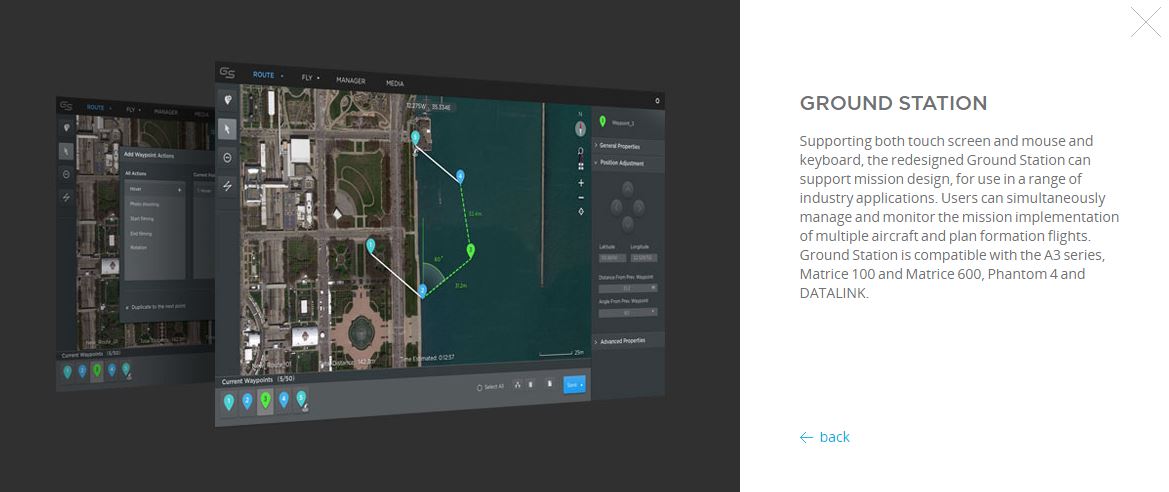This screenshot has width=1169, height=492.
Task: Open the FLY menu tab
Action: [x=309, y=77]
